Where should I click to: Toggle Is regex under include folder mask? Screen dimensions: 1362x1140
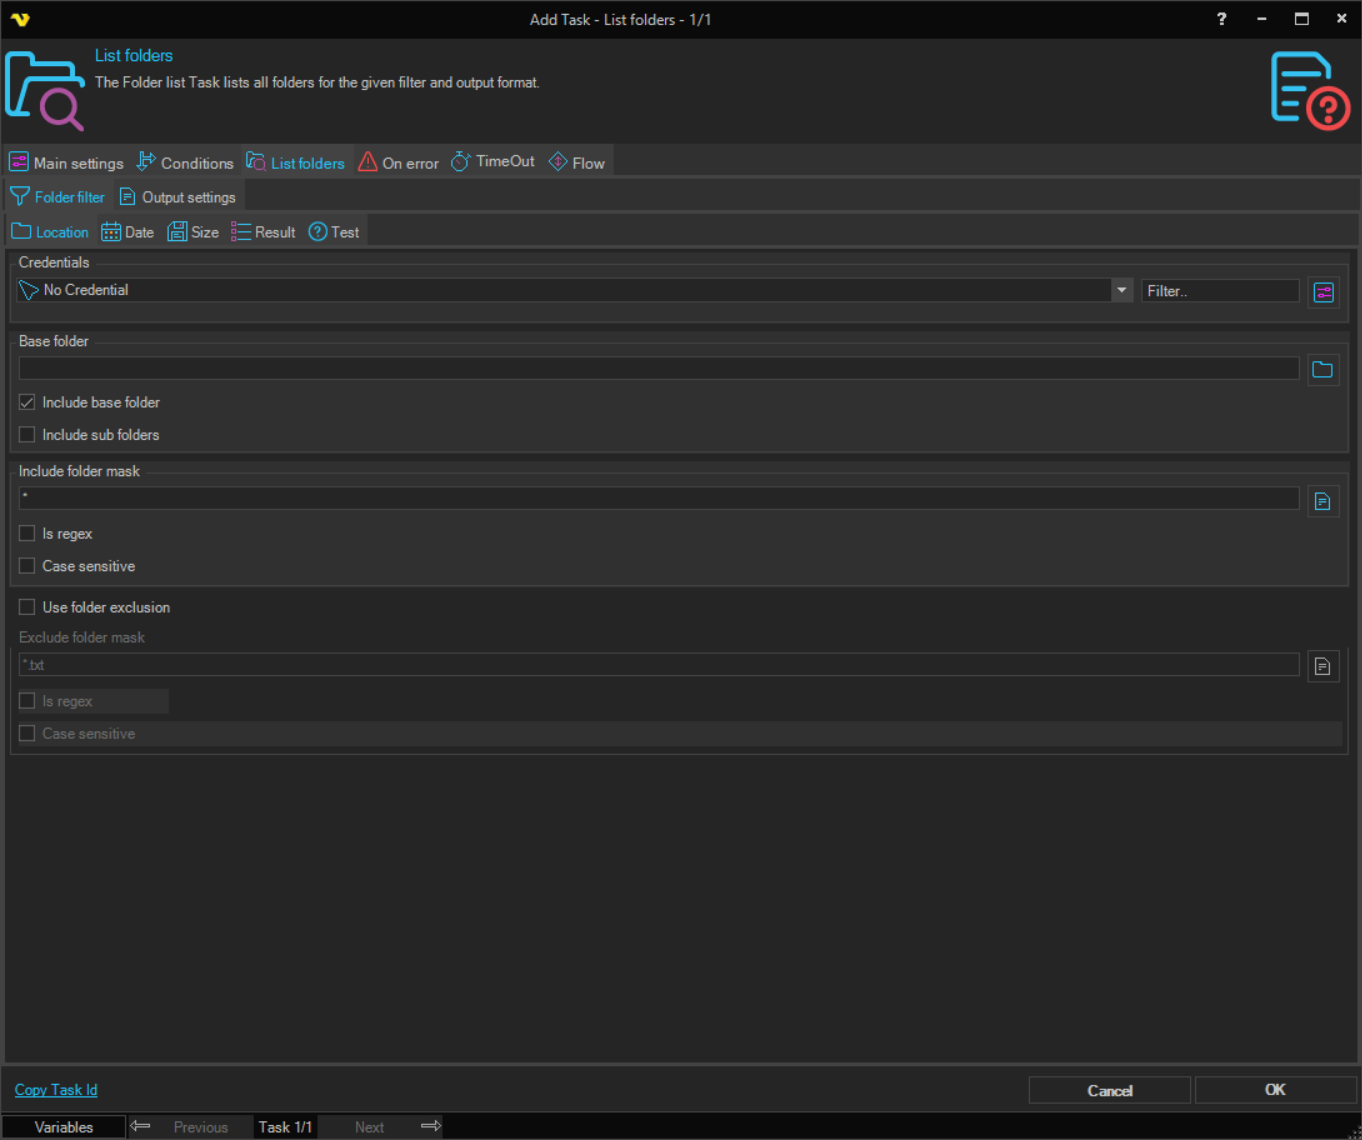(x=27, y=534)
